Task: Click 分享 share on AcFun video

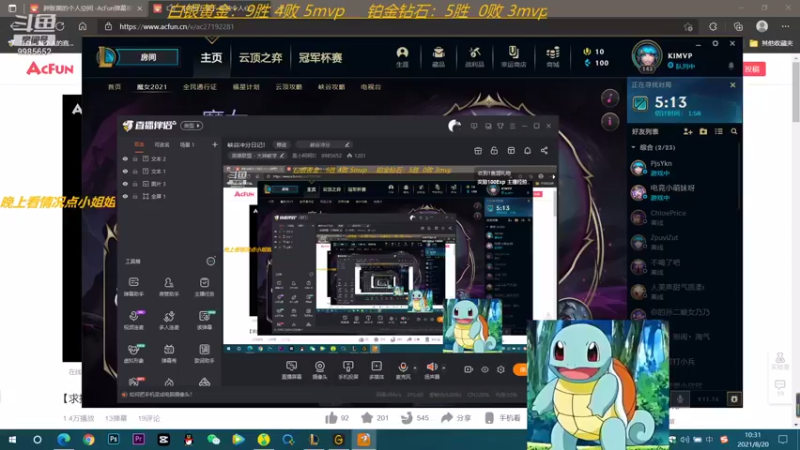Action: [456, 418]
